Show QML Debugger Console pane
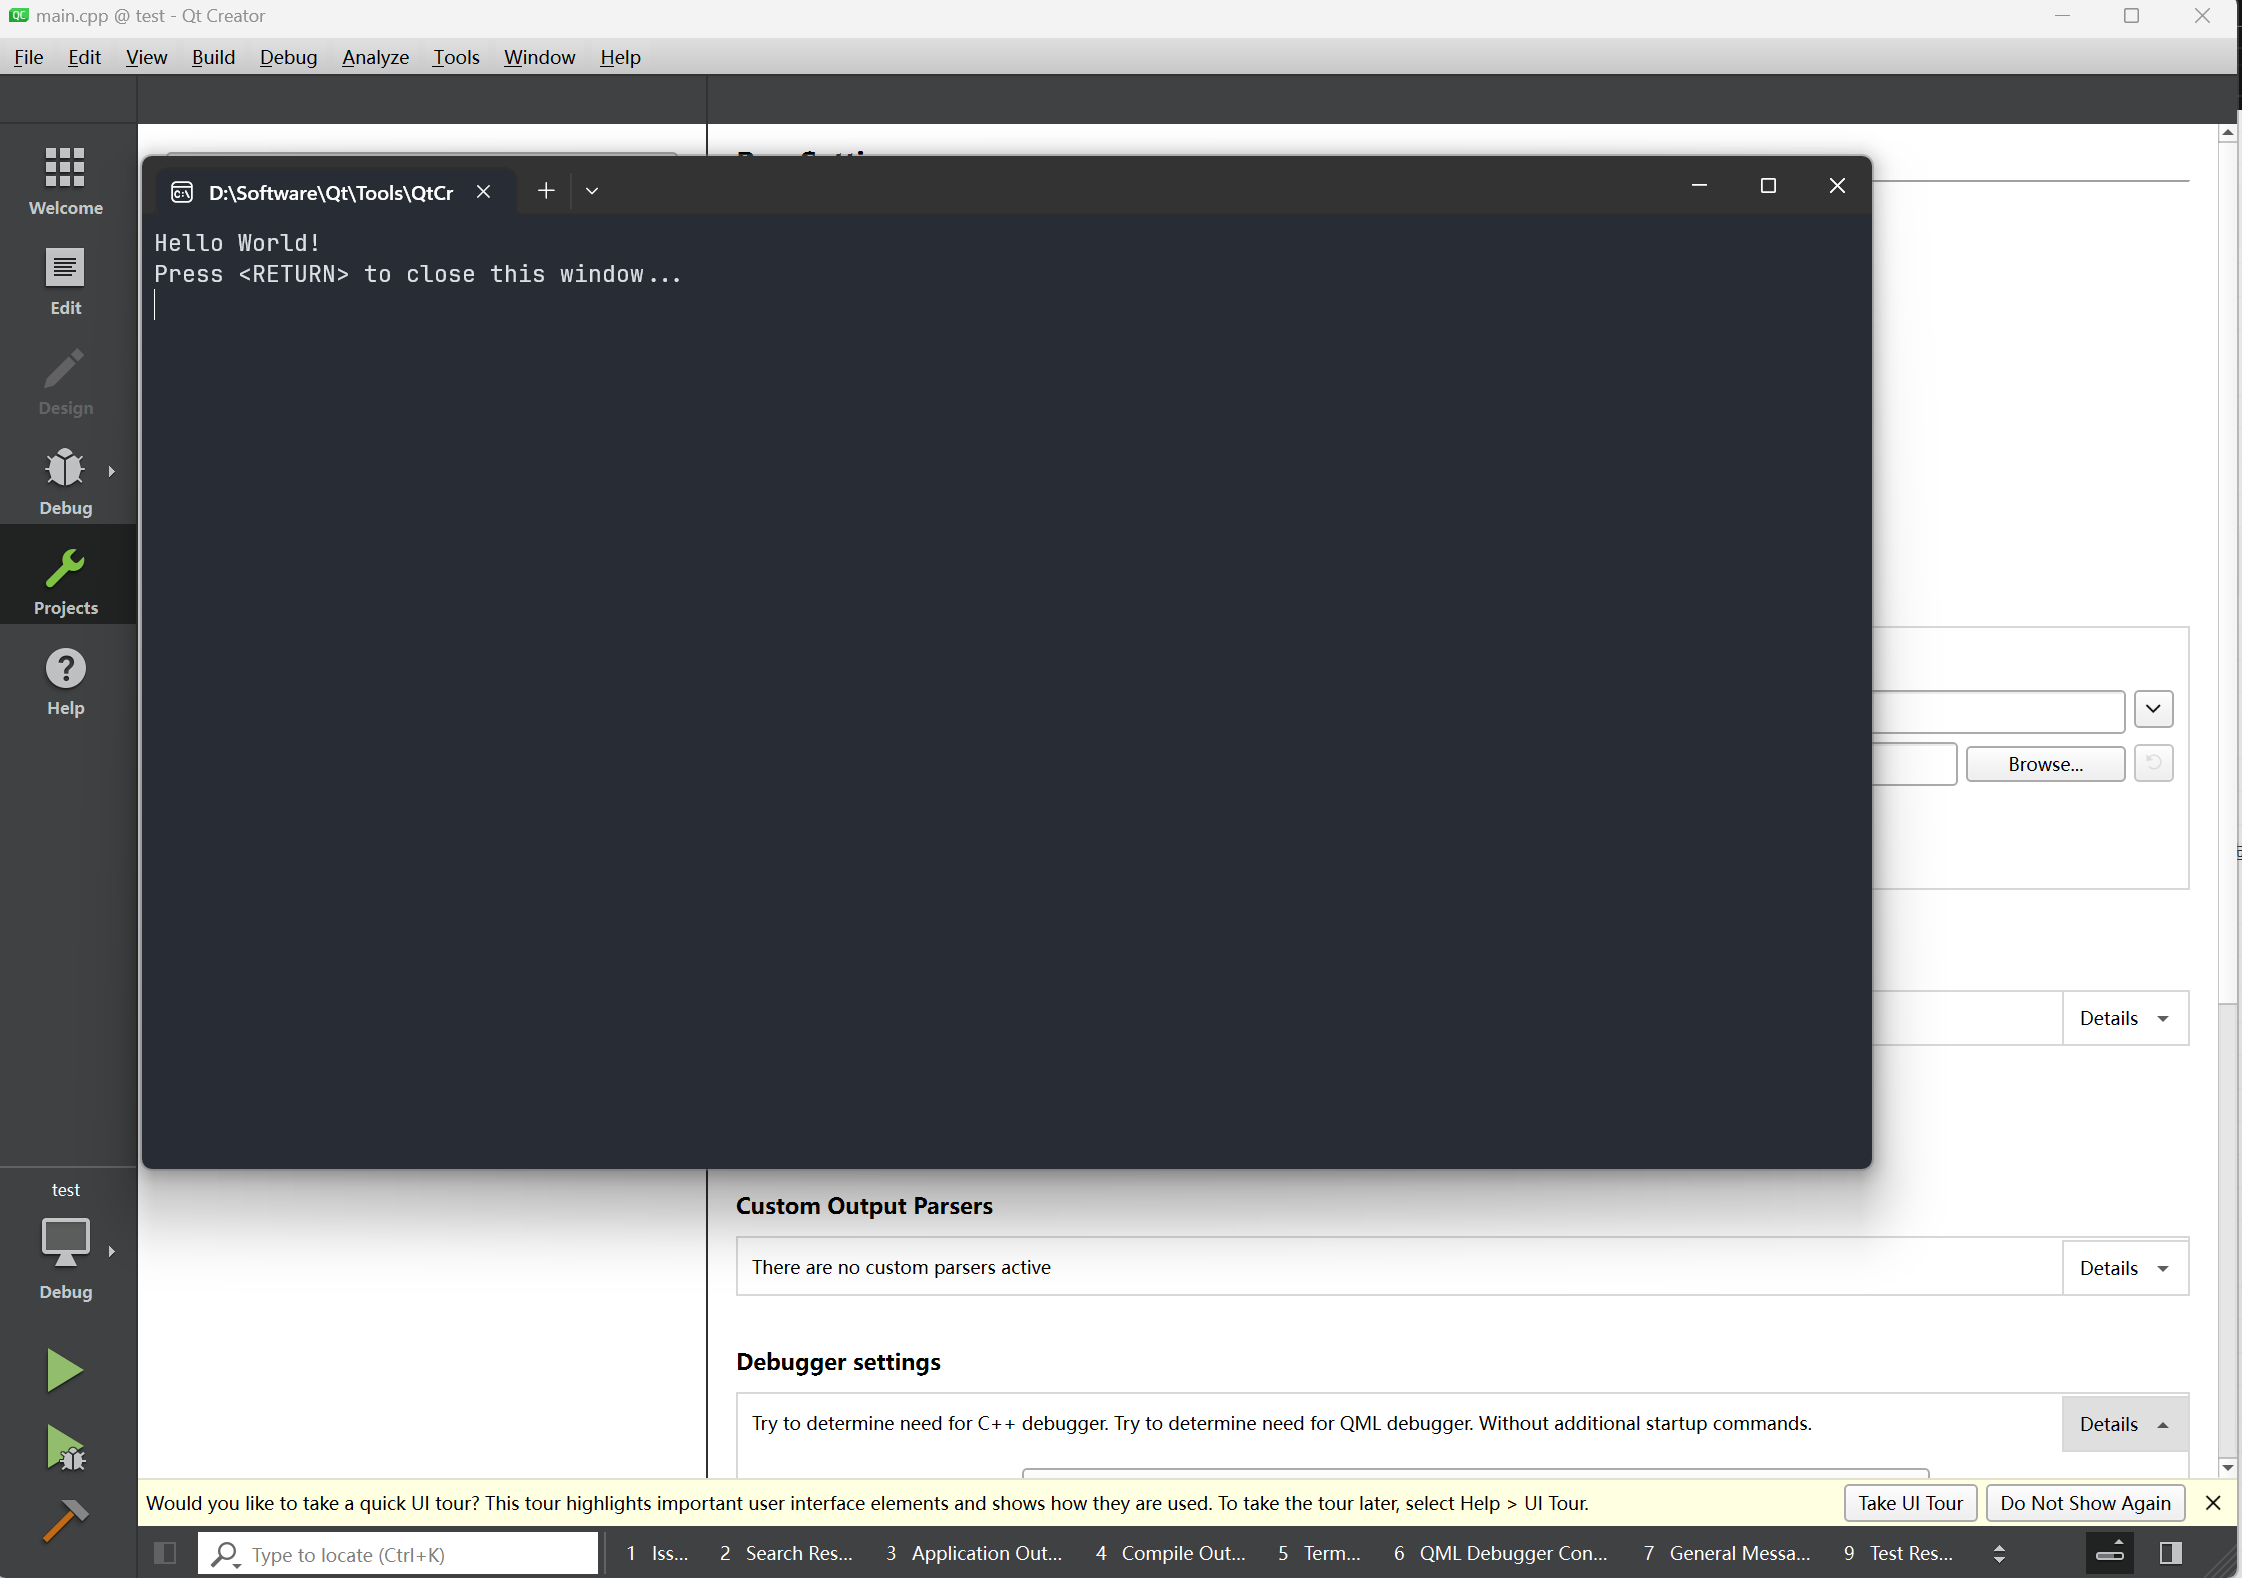Viewport: 2242px width, 1578px height. pos(1501,1553)
